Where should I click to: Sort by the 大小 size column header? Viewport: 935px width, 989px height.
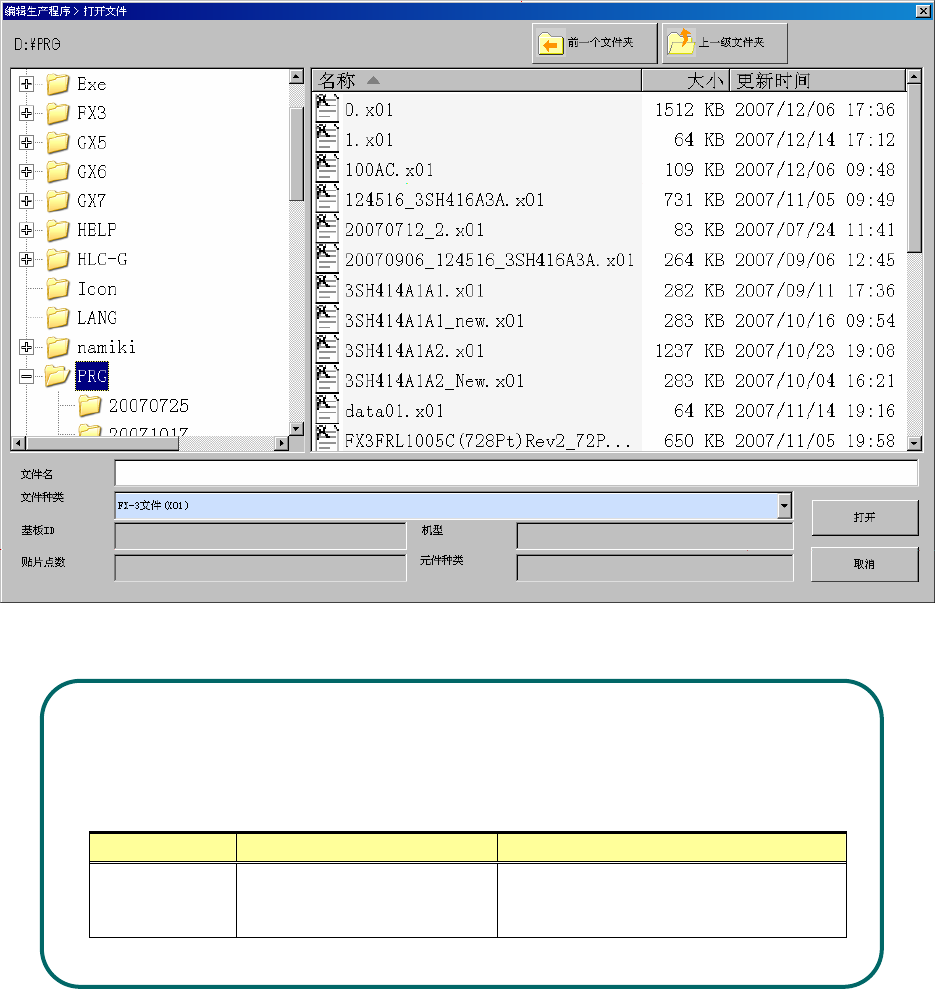686,81
